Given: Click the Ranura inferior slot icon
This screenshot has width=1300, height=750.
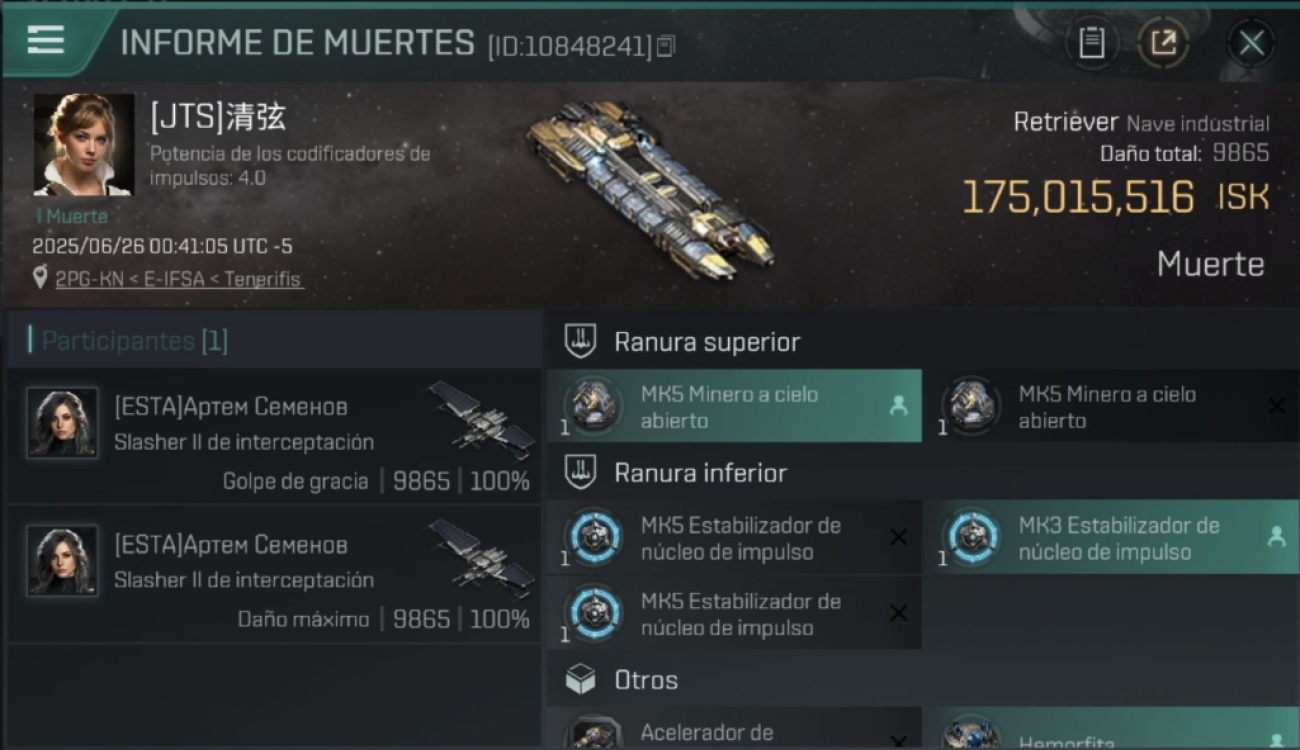Looking at the screenshot, I should click(x=581, y=472).
